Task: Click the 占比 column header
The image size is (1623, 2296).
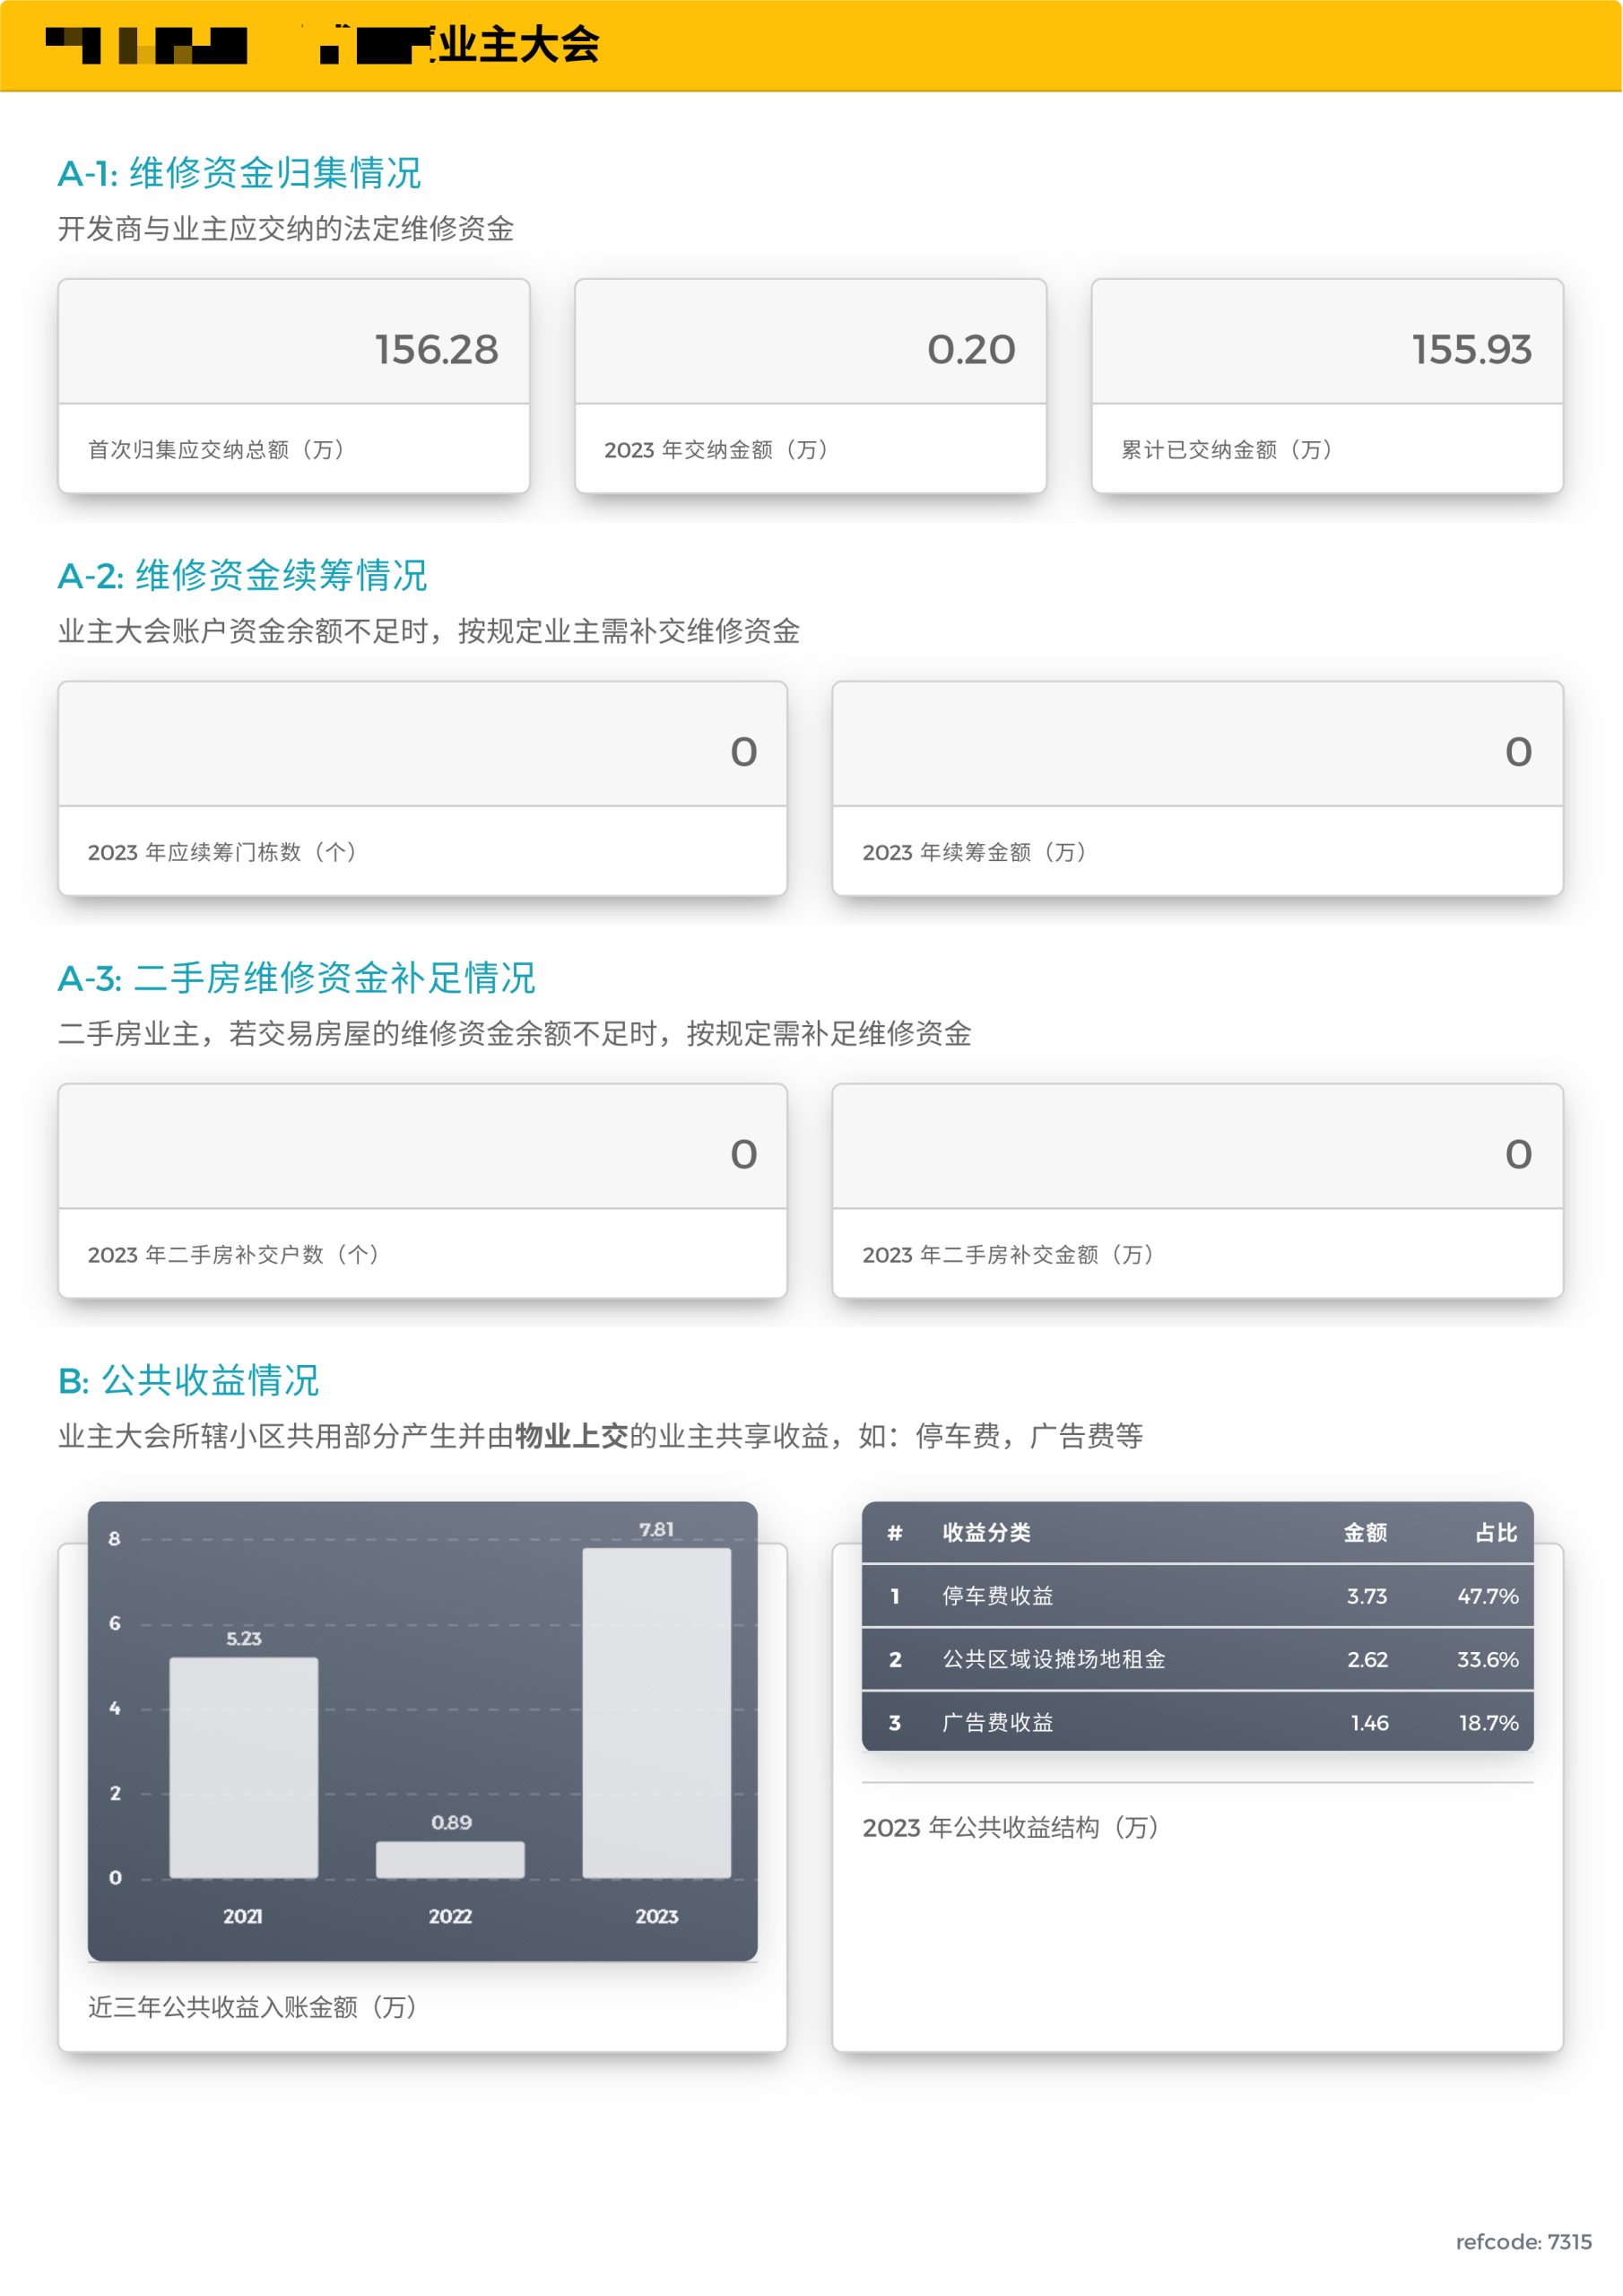Action: (x=1497, y=1532)
